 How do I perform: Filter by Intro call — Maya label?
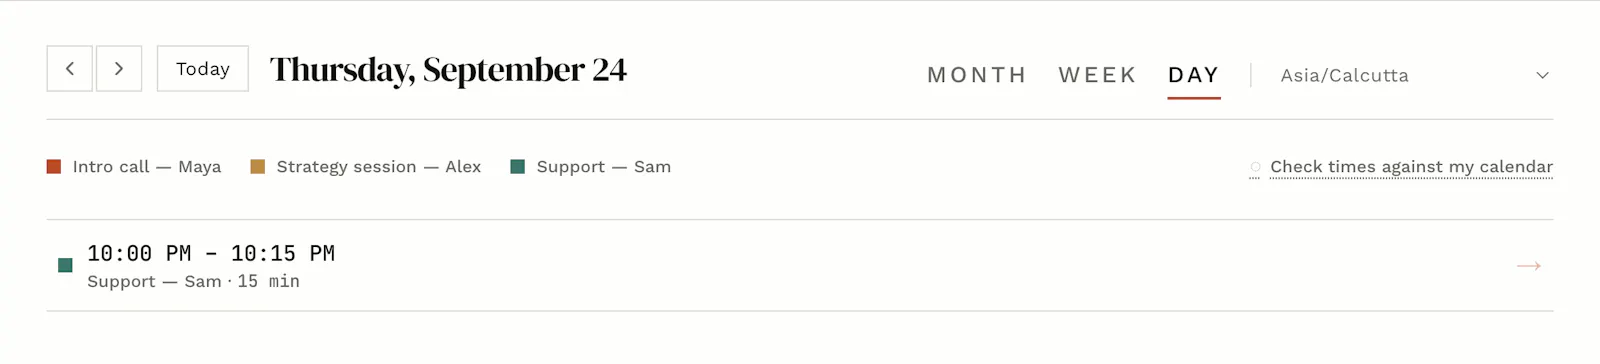coord(147,167)
